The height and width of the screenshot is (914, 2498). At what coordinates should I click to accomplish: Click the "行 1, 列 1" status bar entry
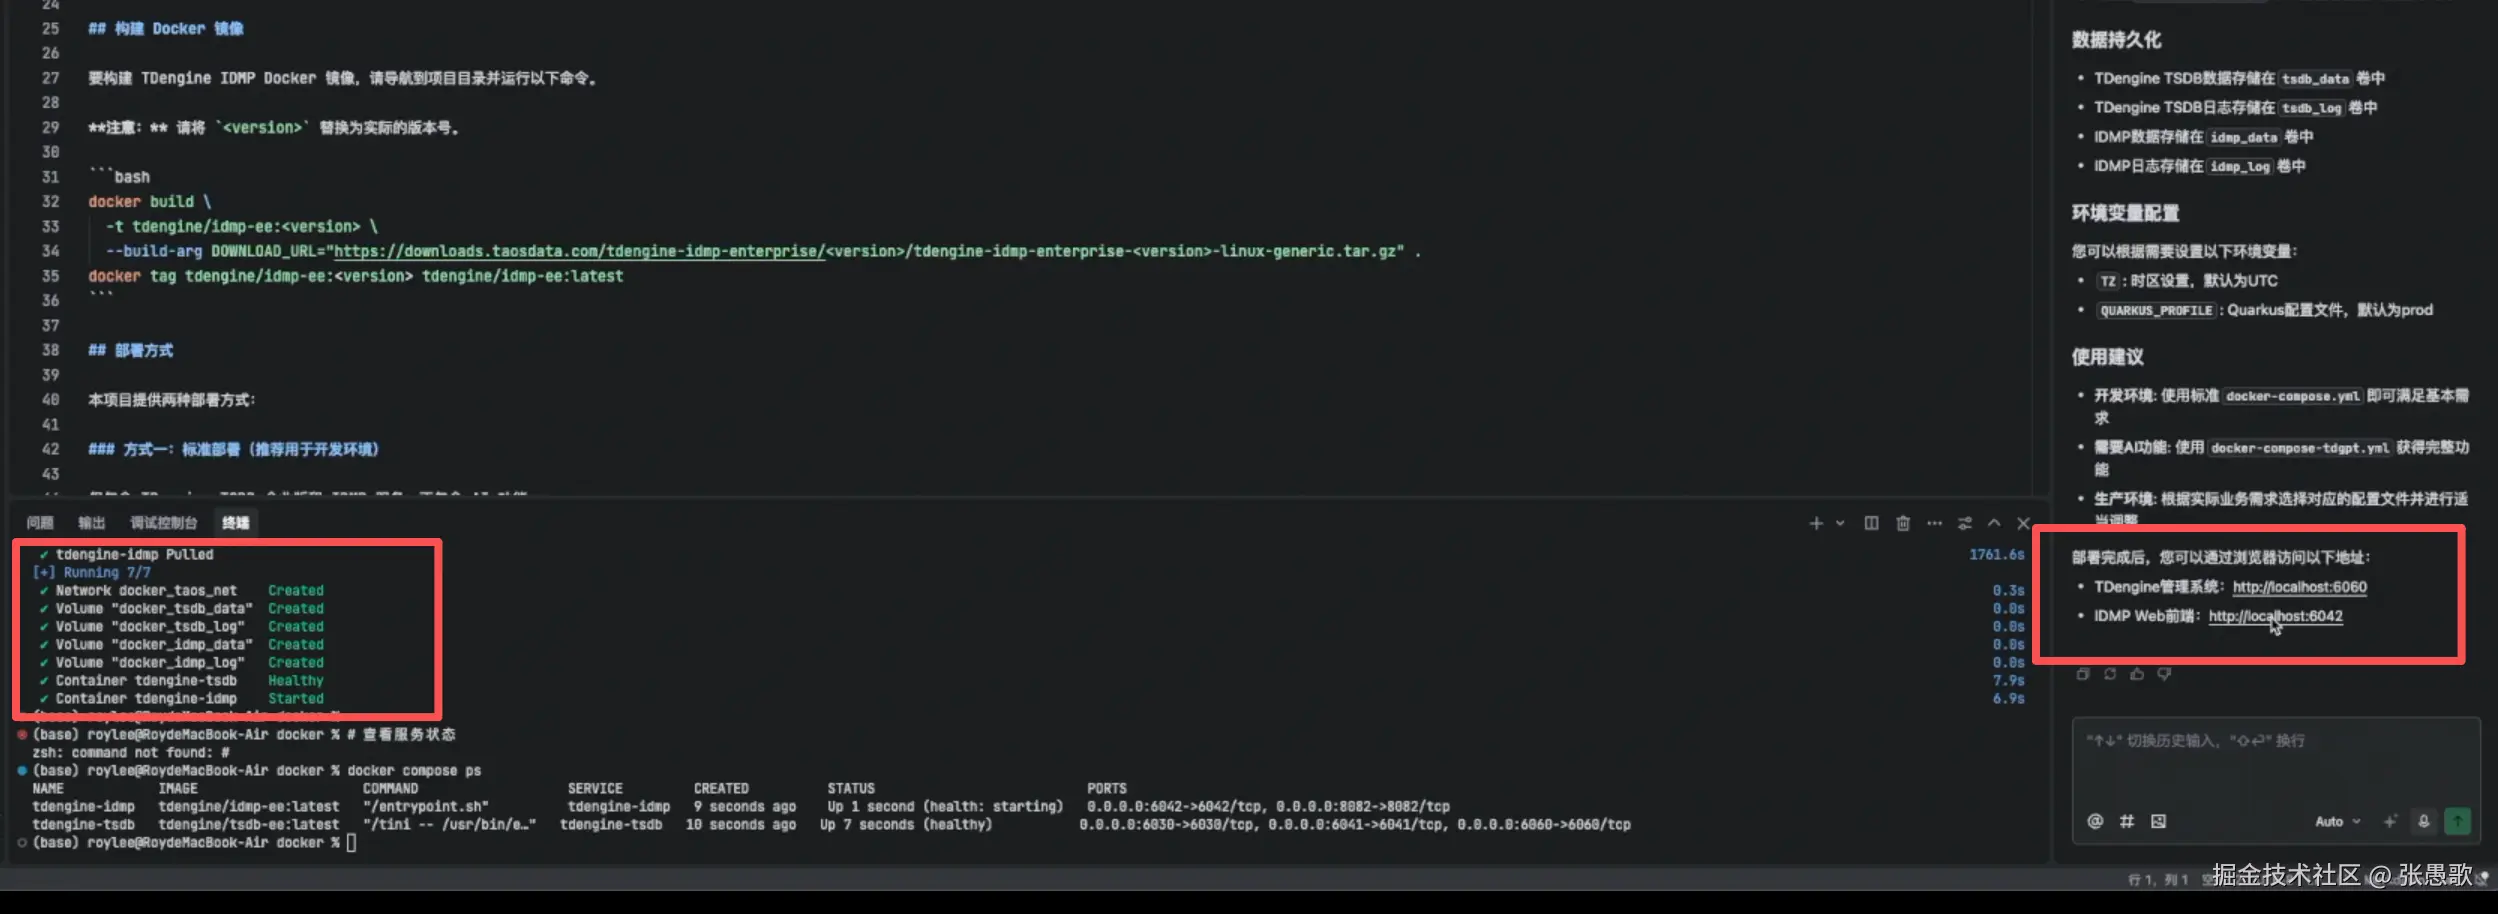point(2158,880)
